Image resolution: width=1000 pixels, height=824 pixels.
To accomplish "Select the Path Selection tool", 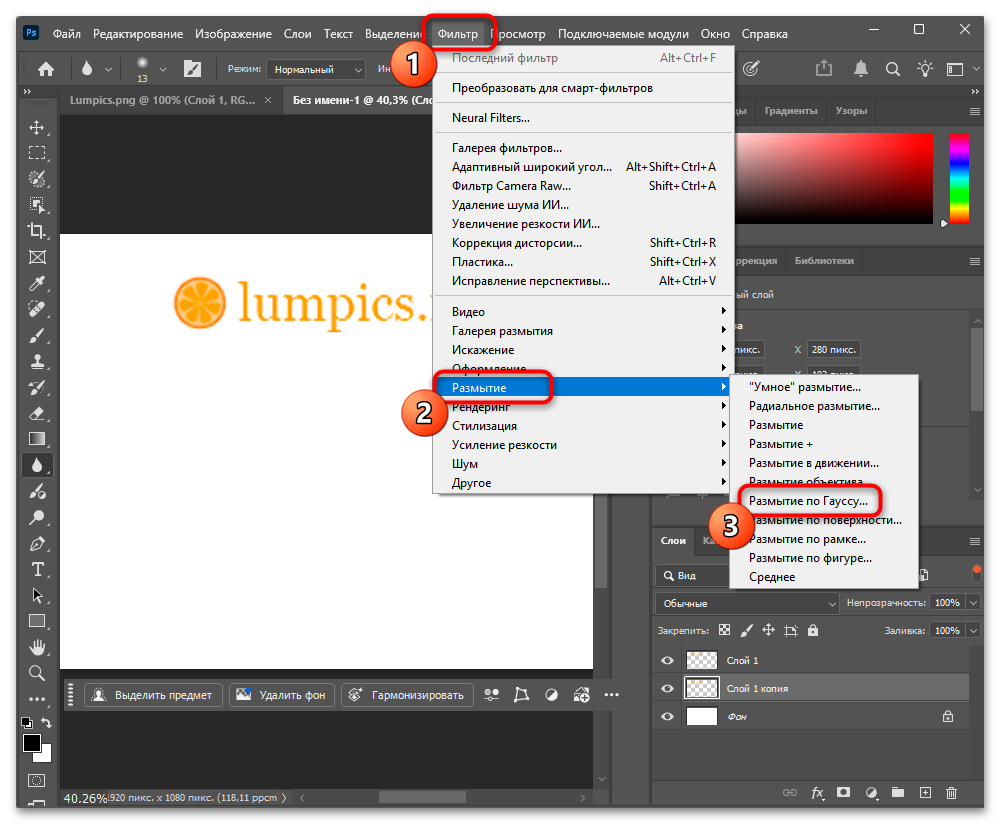I will 37,596.
